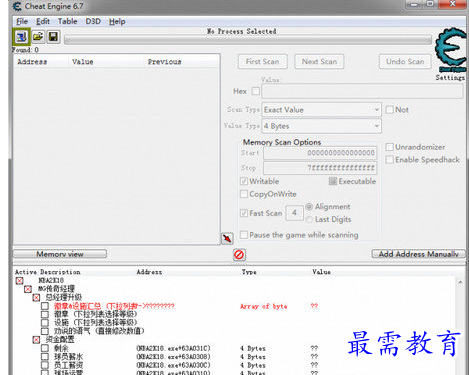Enable Pause the game while scanning
Viewport: 469px width, 375px height.
(244, 235)
